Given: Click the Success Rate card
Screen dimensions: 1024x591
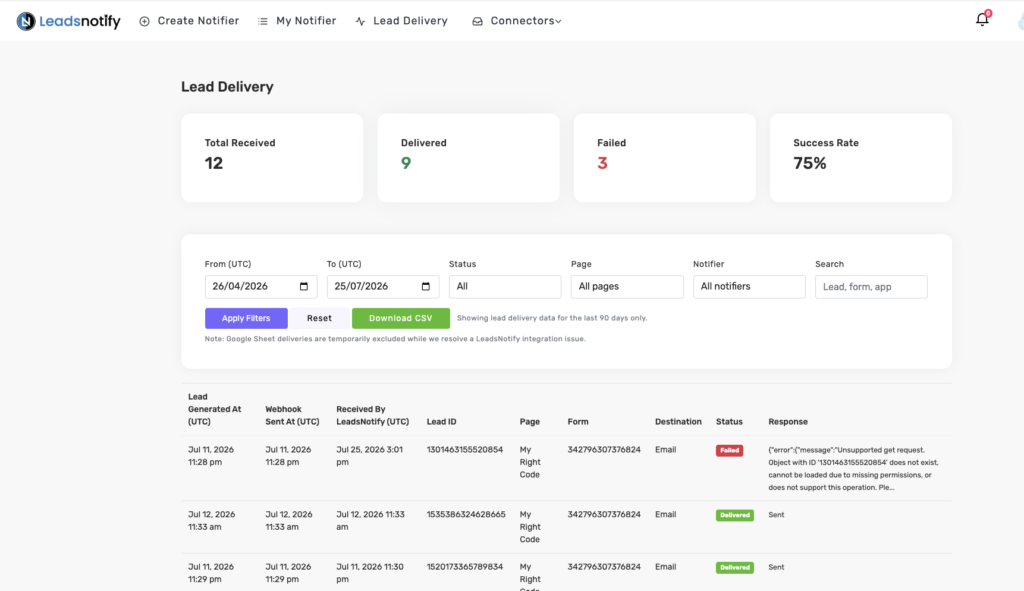Looking at the screenshot, I should [x=861, y=157].
